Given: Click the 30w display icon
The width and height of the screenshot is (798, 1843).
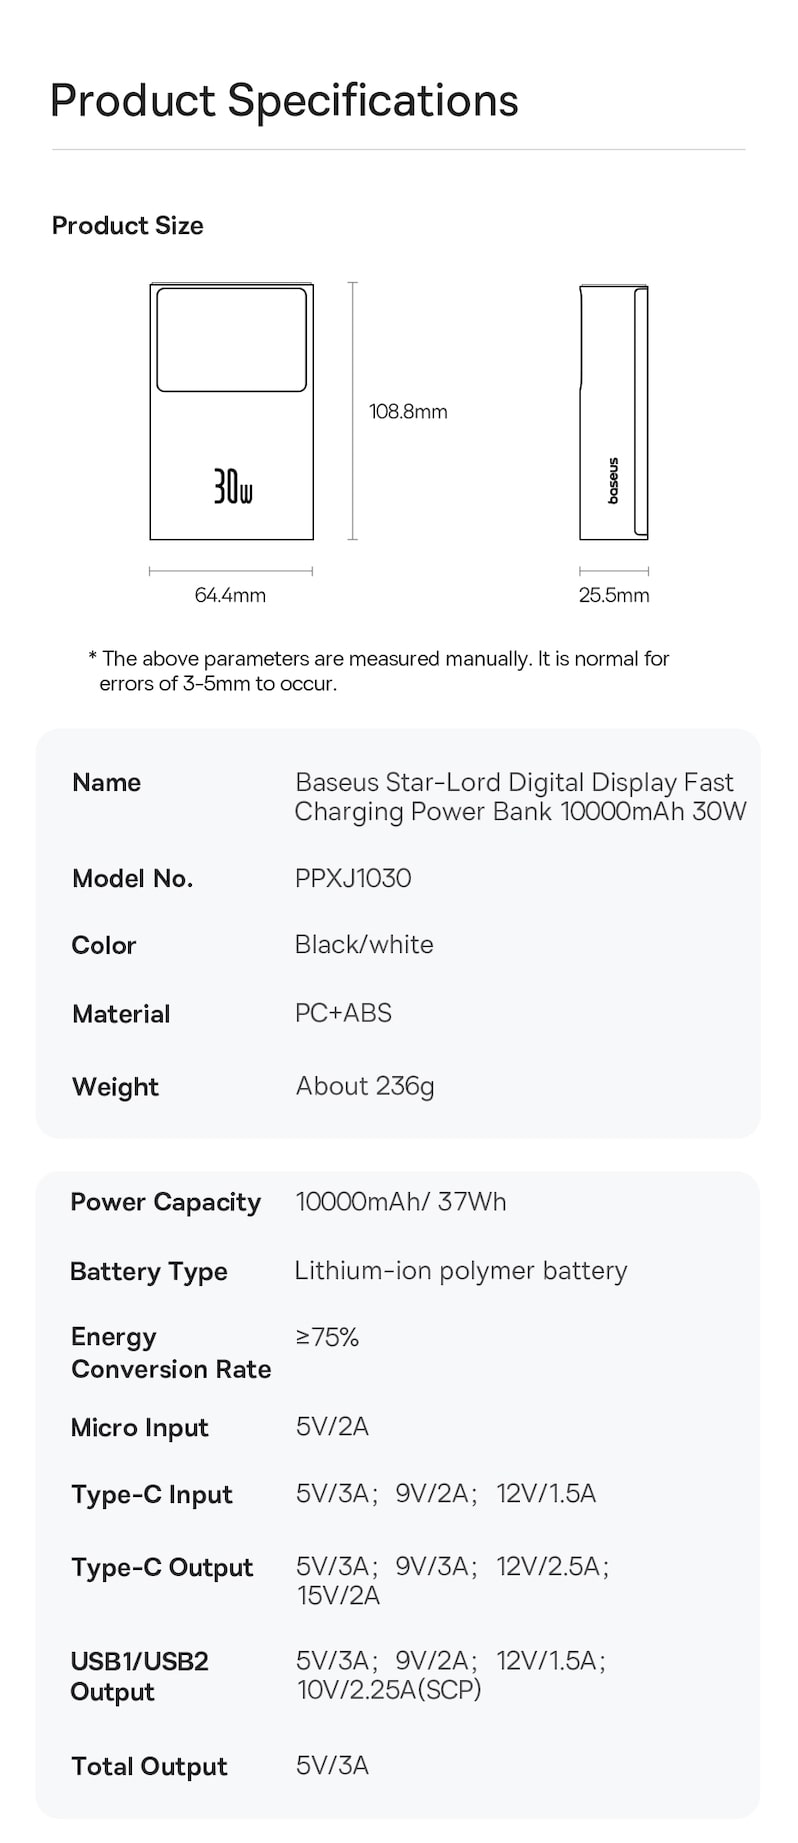Looking at the screenshot, I should 232,485.
